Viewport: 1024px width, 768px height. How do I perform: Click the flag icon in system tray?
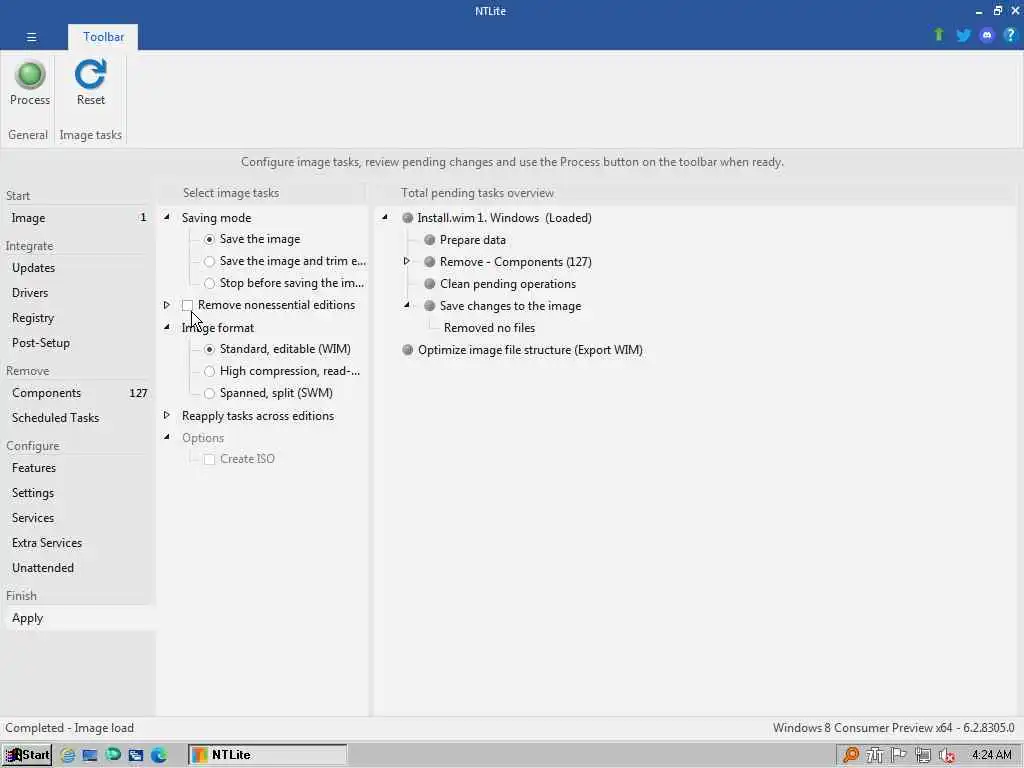tap(899, 755)
